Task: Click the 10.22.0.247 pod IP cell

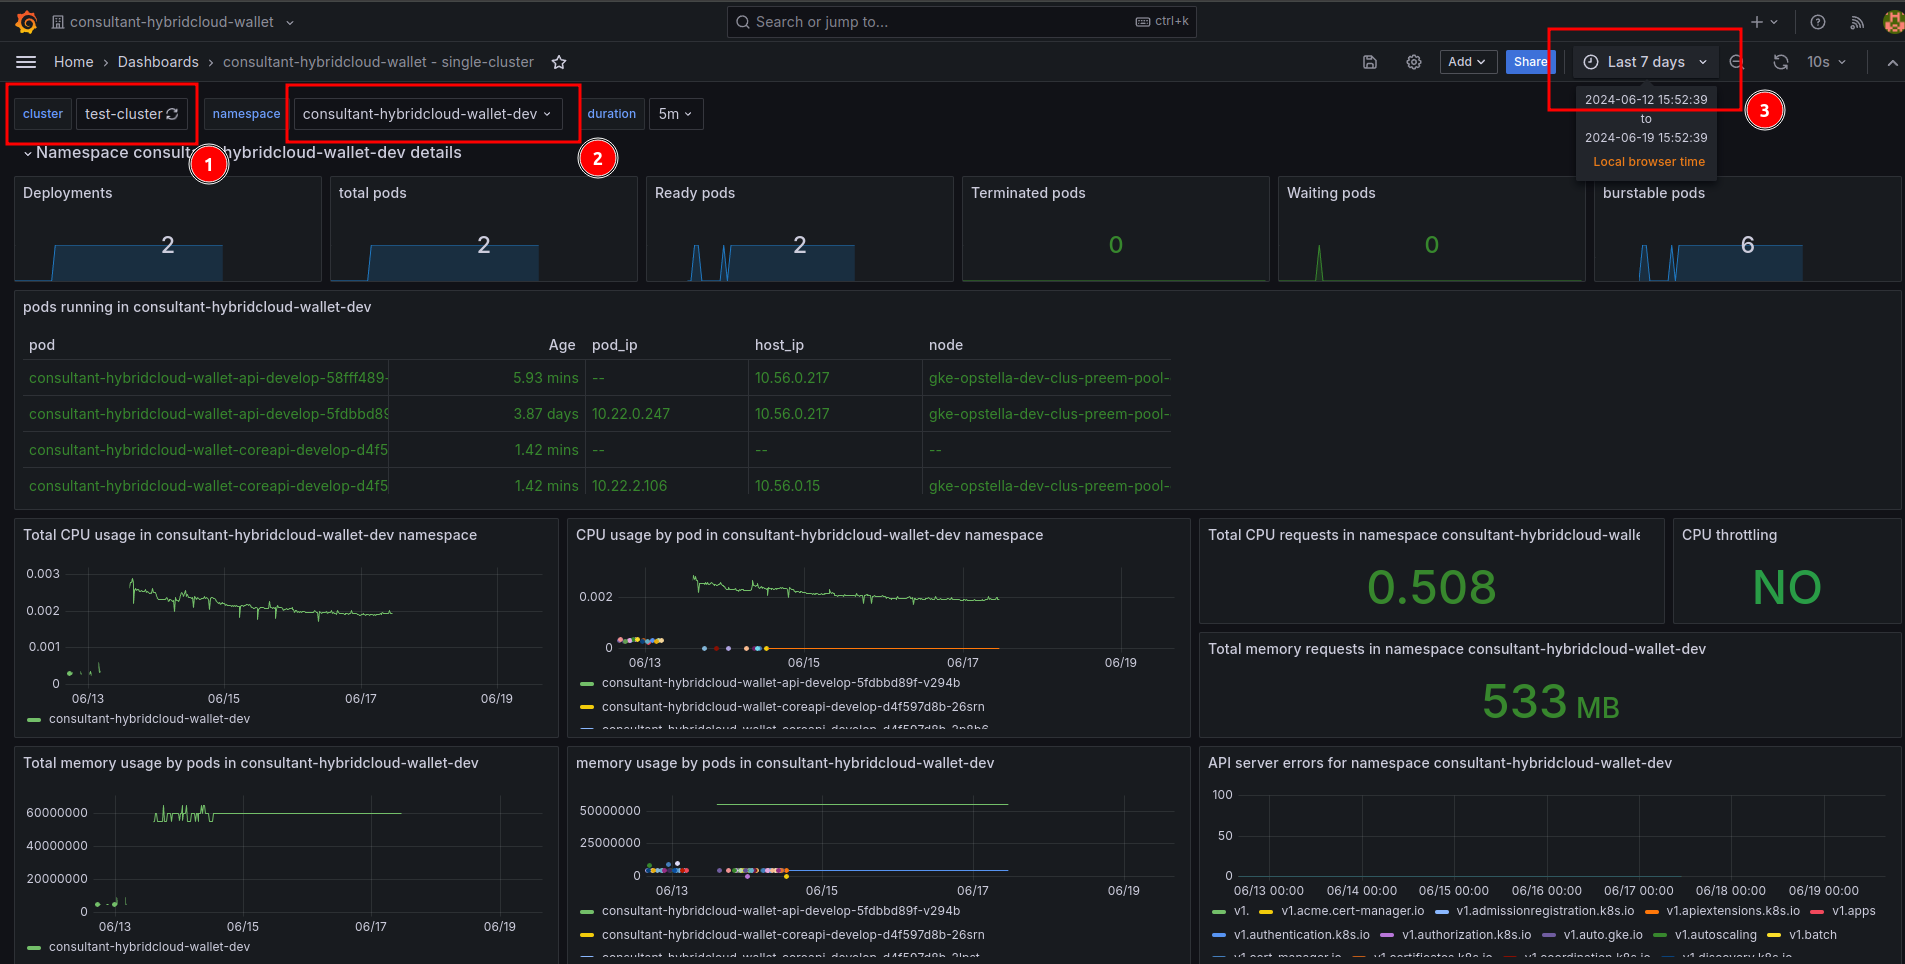Action: [631, 414]
